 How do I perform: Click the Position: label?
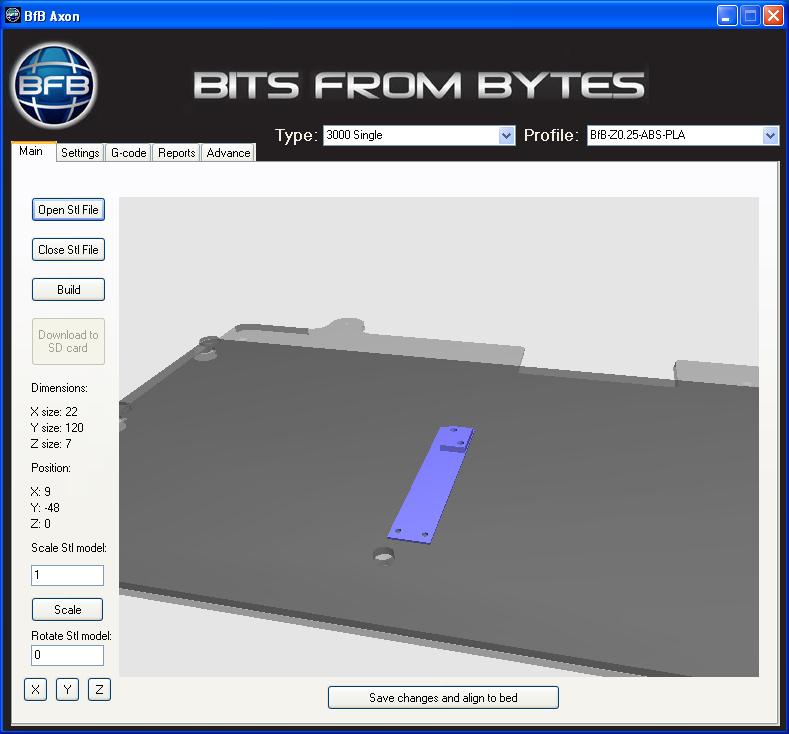[51, 468]
